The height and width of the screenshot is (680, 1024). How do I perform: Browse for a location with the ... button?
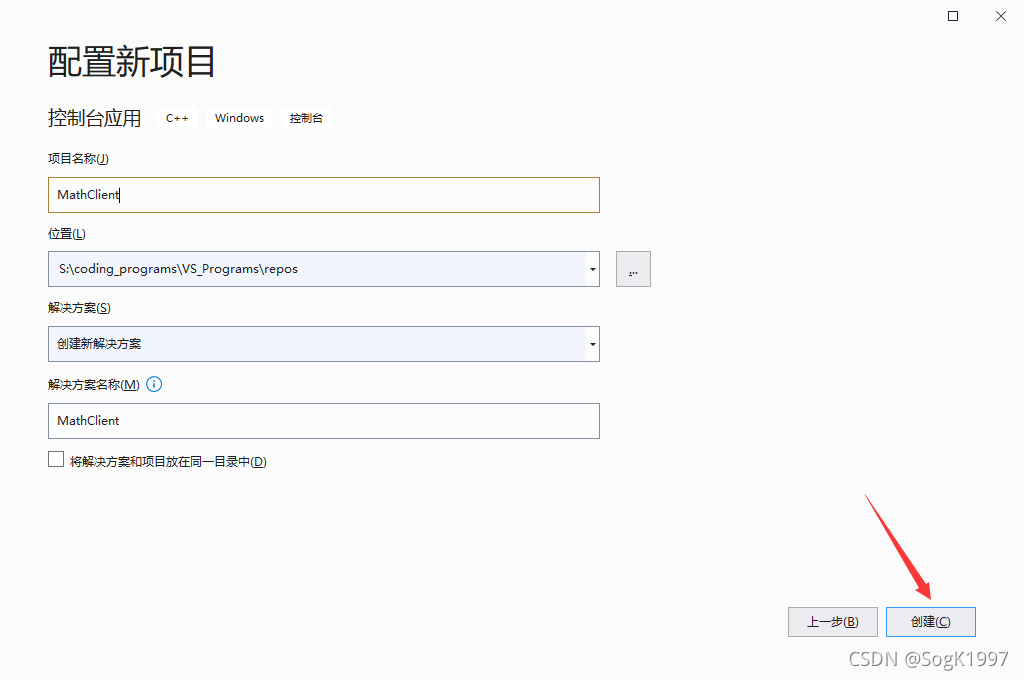(633, 269)
